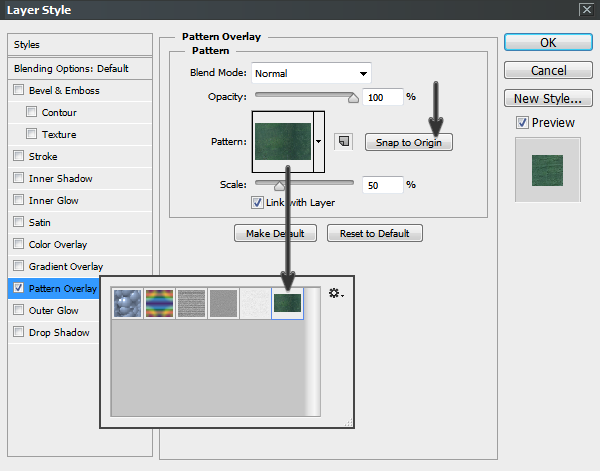This screenshot has height=471, width=600.
Task: Expand the pattern picker dropdown arrow
Action: pos(319,141)
